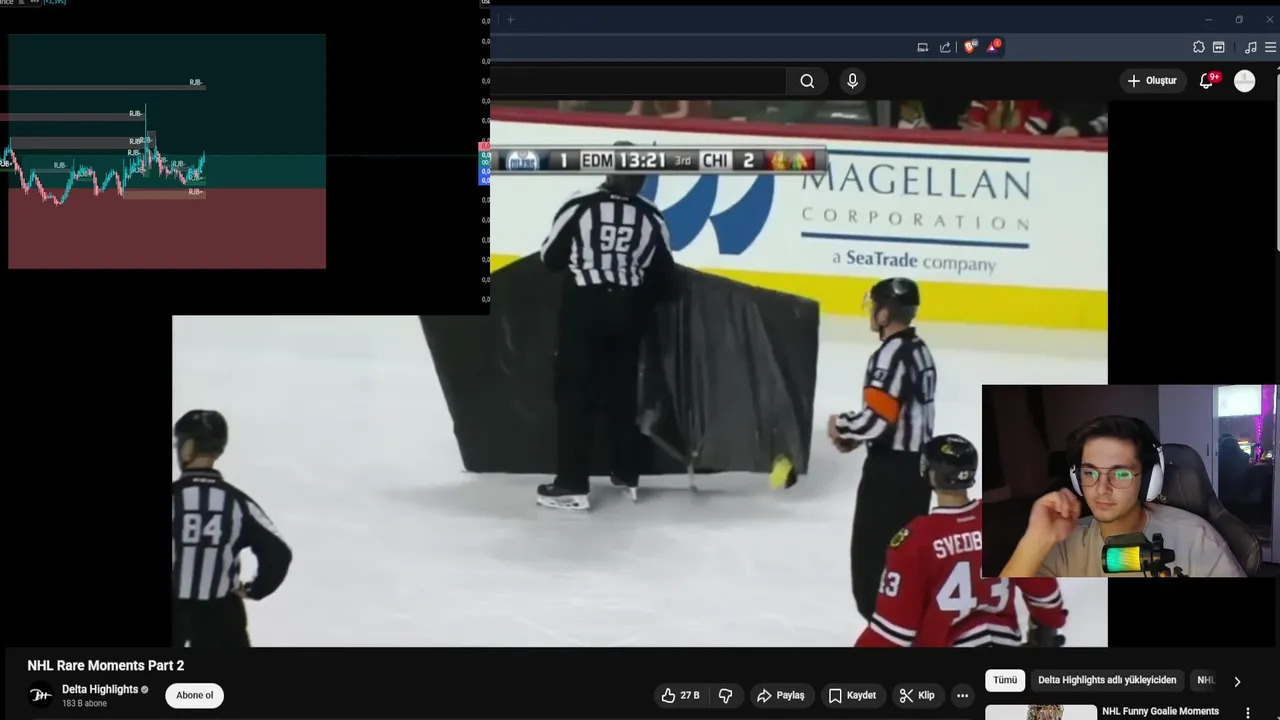Open options for NHL Funny Goalie Moments
Image resolution: width=1280 pixels, height=720 pixels.
[1247, 713]
